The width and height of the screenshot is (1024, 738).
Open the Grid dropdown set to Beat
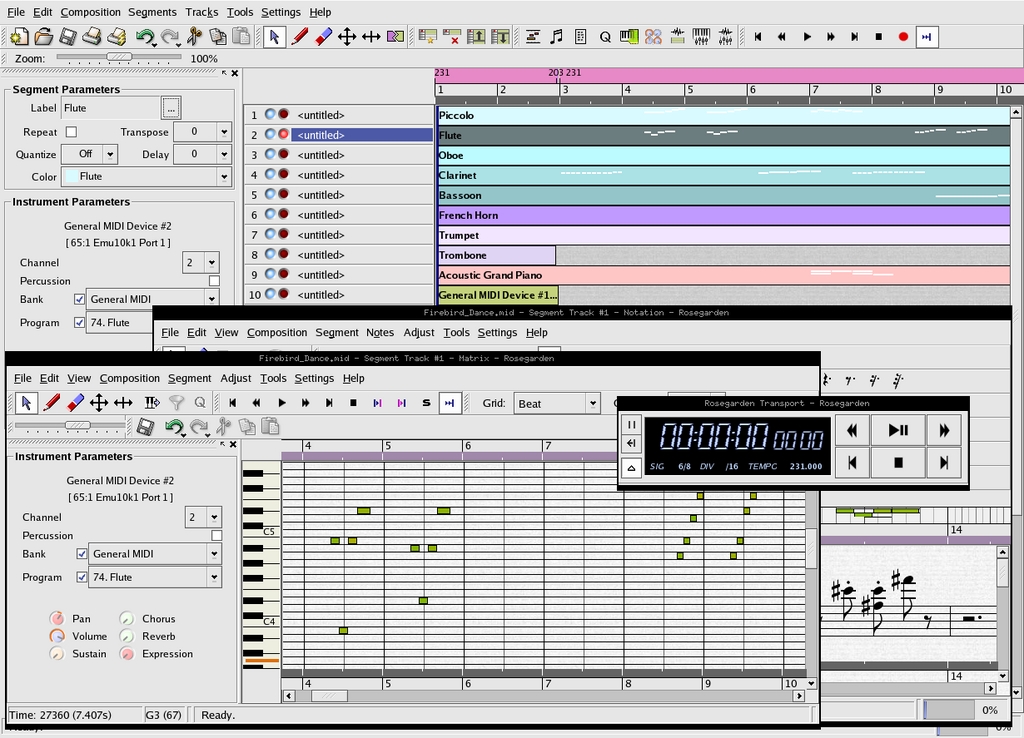tap(556, 404)
